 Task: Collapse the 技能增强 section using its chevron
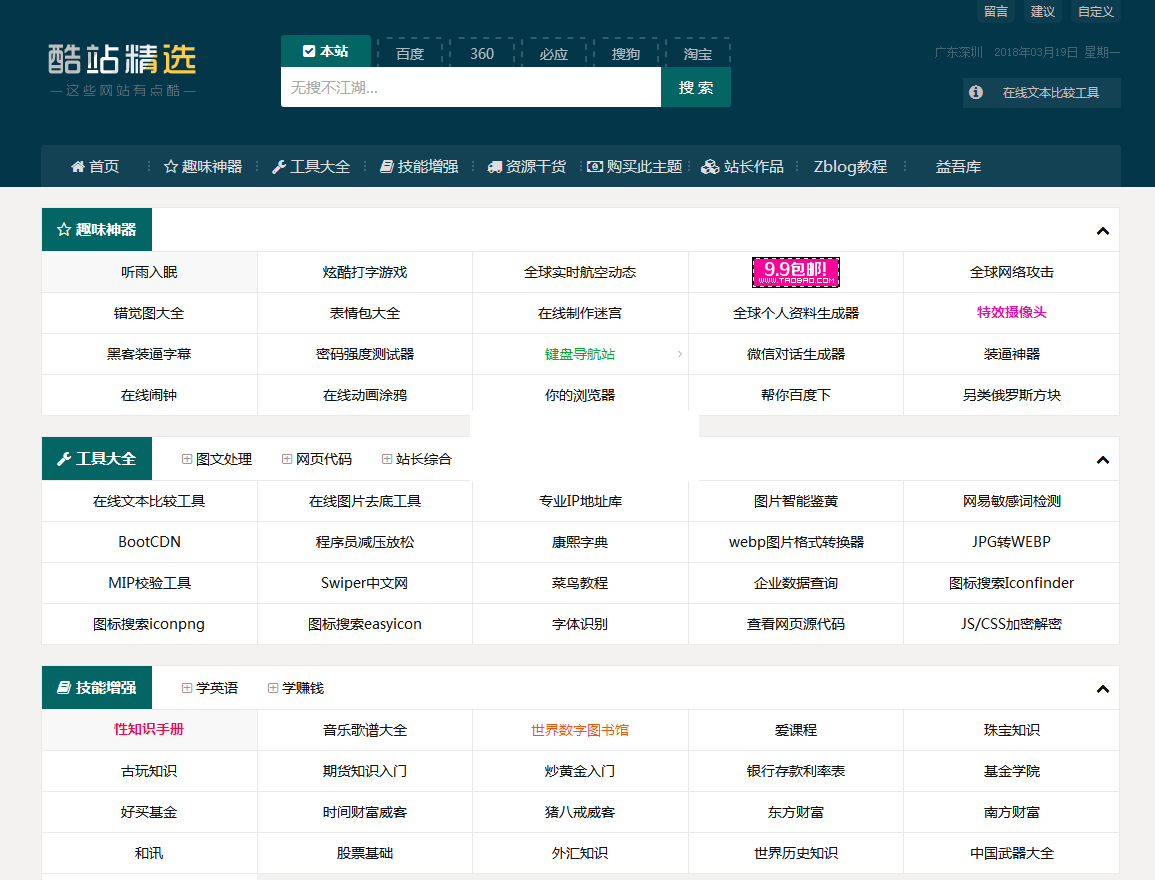1102,689
